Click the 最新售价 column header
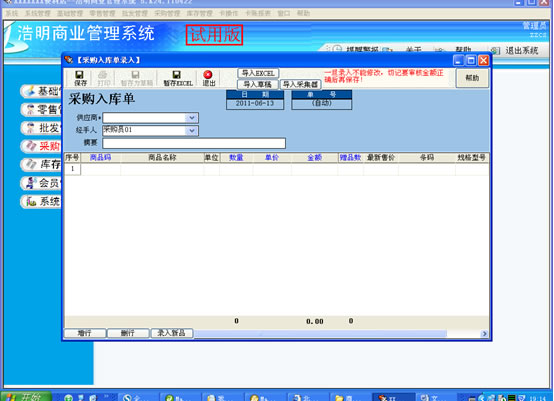 pyautogui.click(x=381, y=158)
